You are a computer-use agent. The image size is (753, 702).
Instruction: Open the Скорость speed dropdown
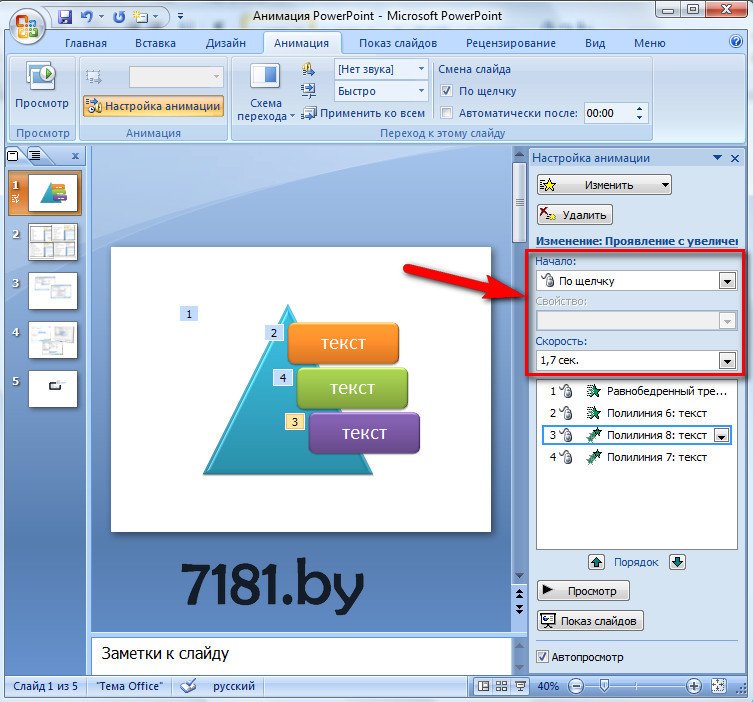point(727,360)
